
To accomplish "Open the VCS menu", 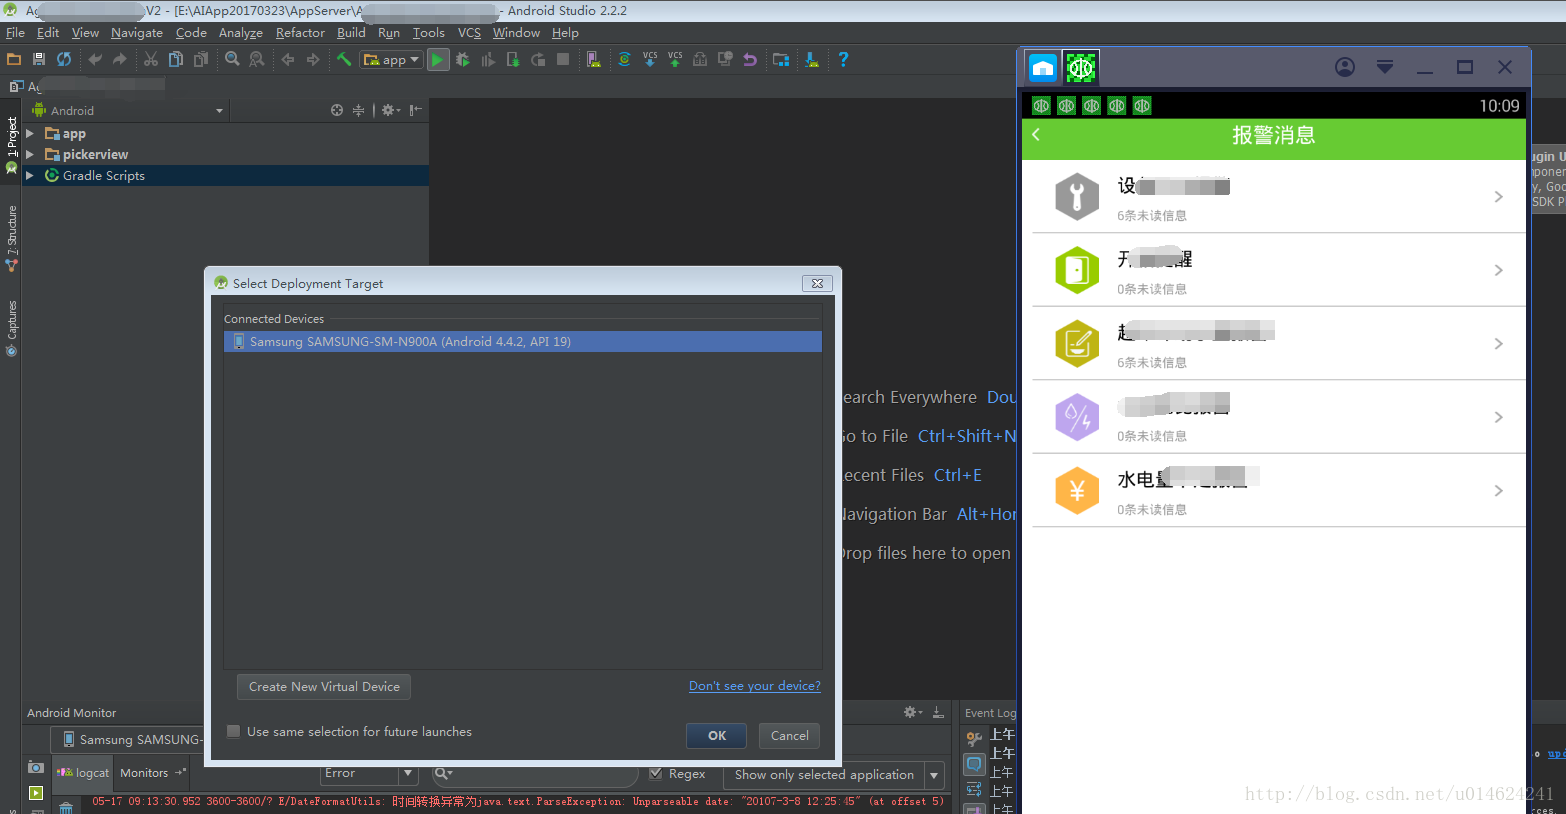I will 469,32.
